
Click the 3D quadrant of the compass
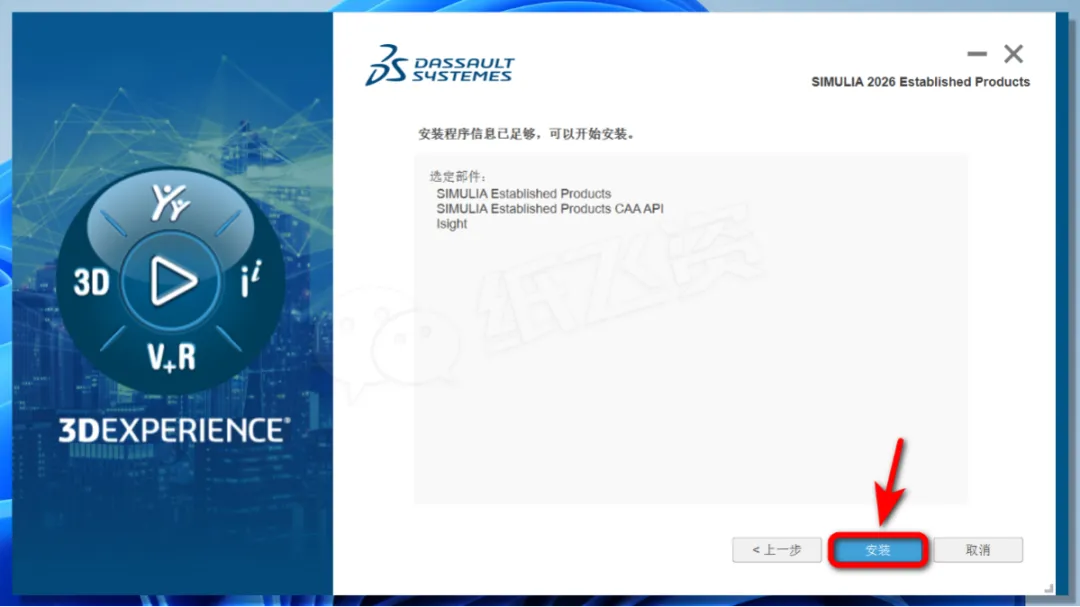point(92,282)
